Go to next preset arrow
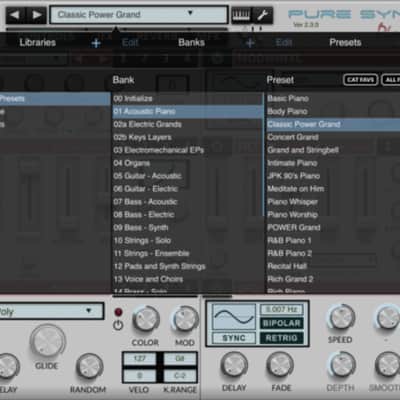The height and width of the screenshot is (400, 400). click(36, 15)
